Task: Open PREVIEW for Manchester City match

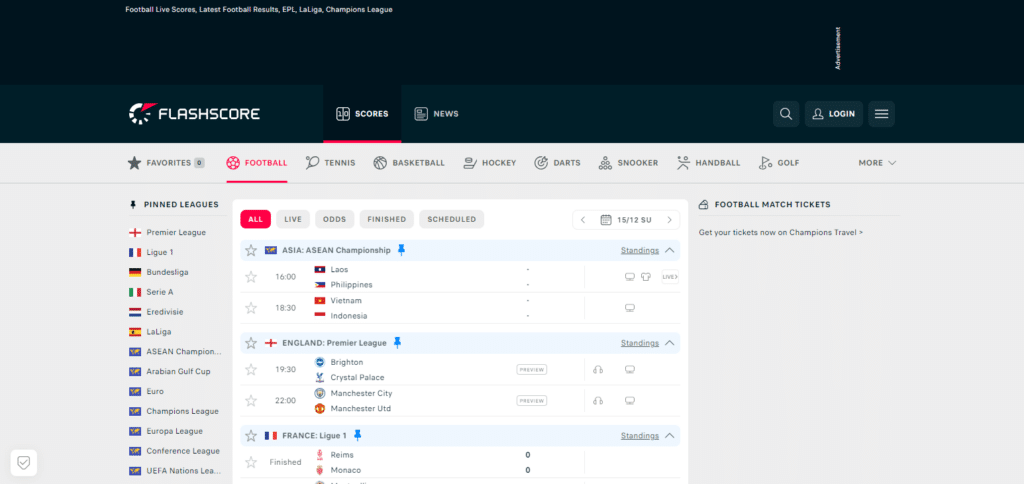Action: pos(532,400)
